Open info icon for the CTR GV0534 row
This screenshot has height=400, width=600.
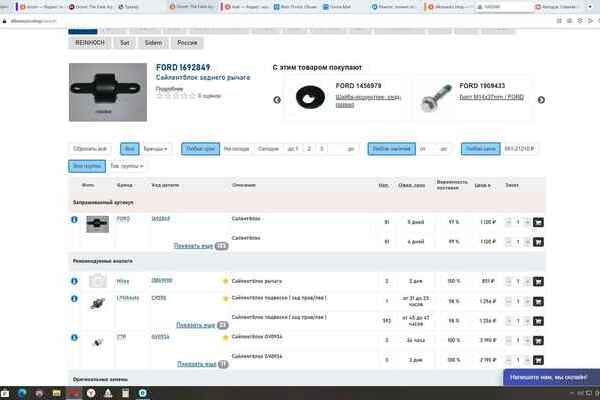click(74, 338)
